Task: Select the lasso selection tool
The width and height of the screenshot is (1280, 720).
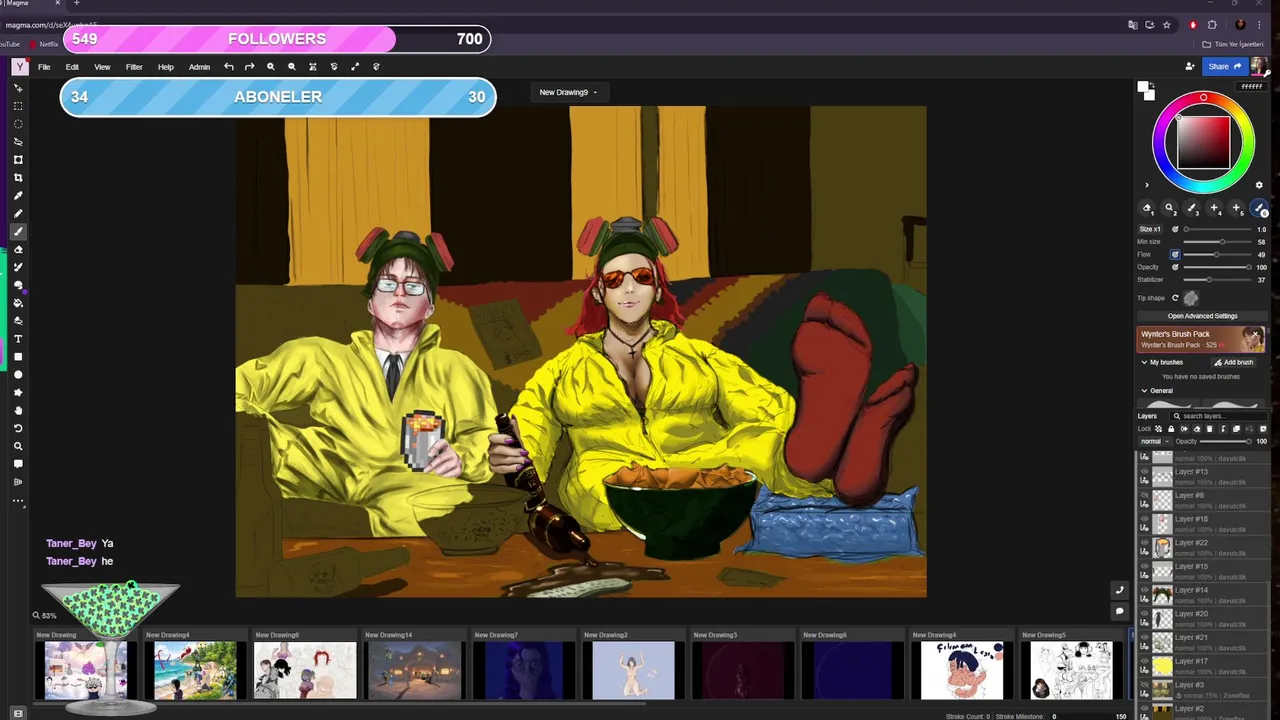Action: point(18,142)
